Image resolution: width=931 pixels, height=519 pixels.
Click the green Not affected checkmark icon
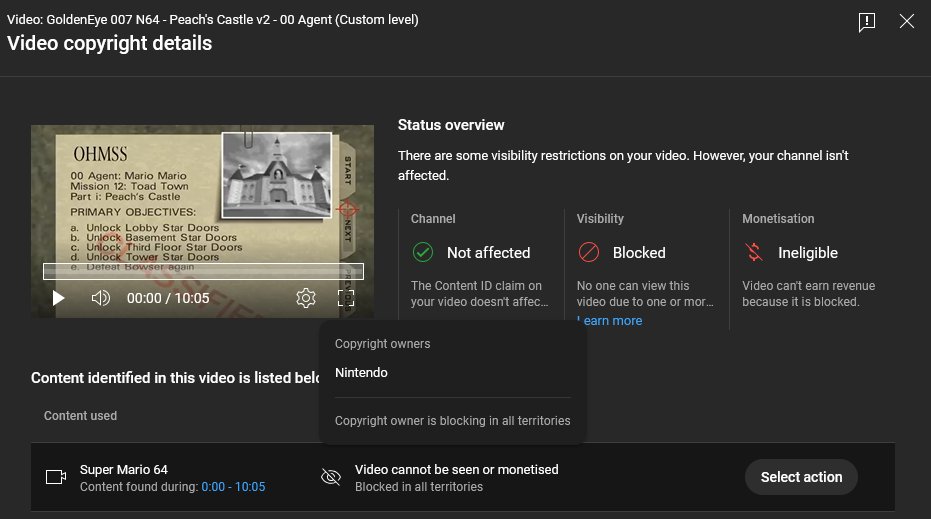[423, 252]
